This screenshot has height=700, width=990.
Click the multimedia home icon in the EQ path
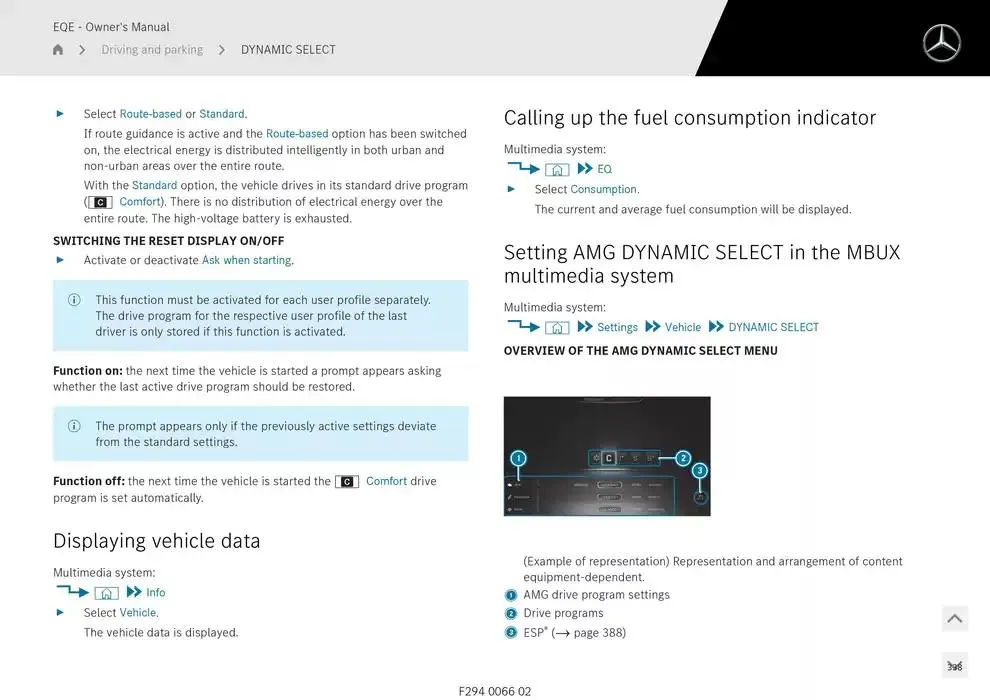pyautogui.click(x=556, y=168)
